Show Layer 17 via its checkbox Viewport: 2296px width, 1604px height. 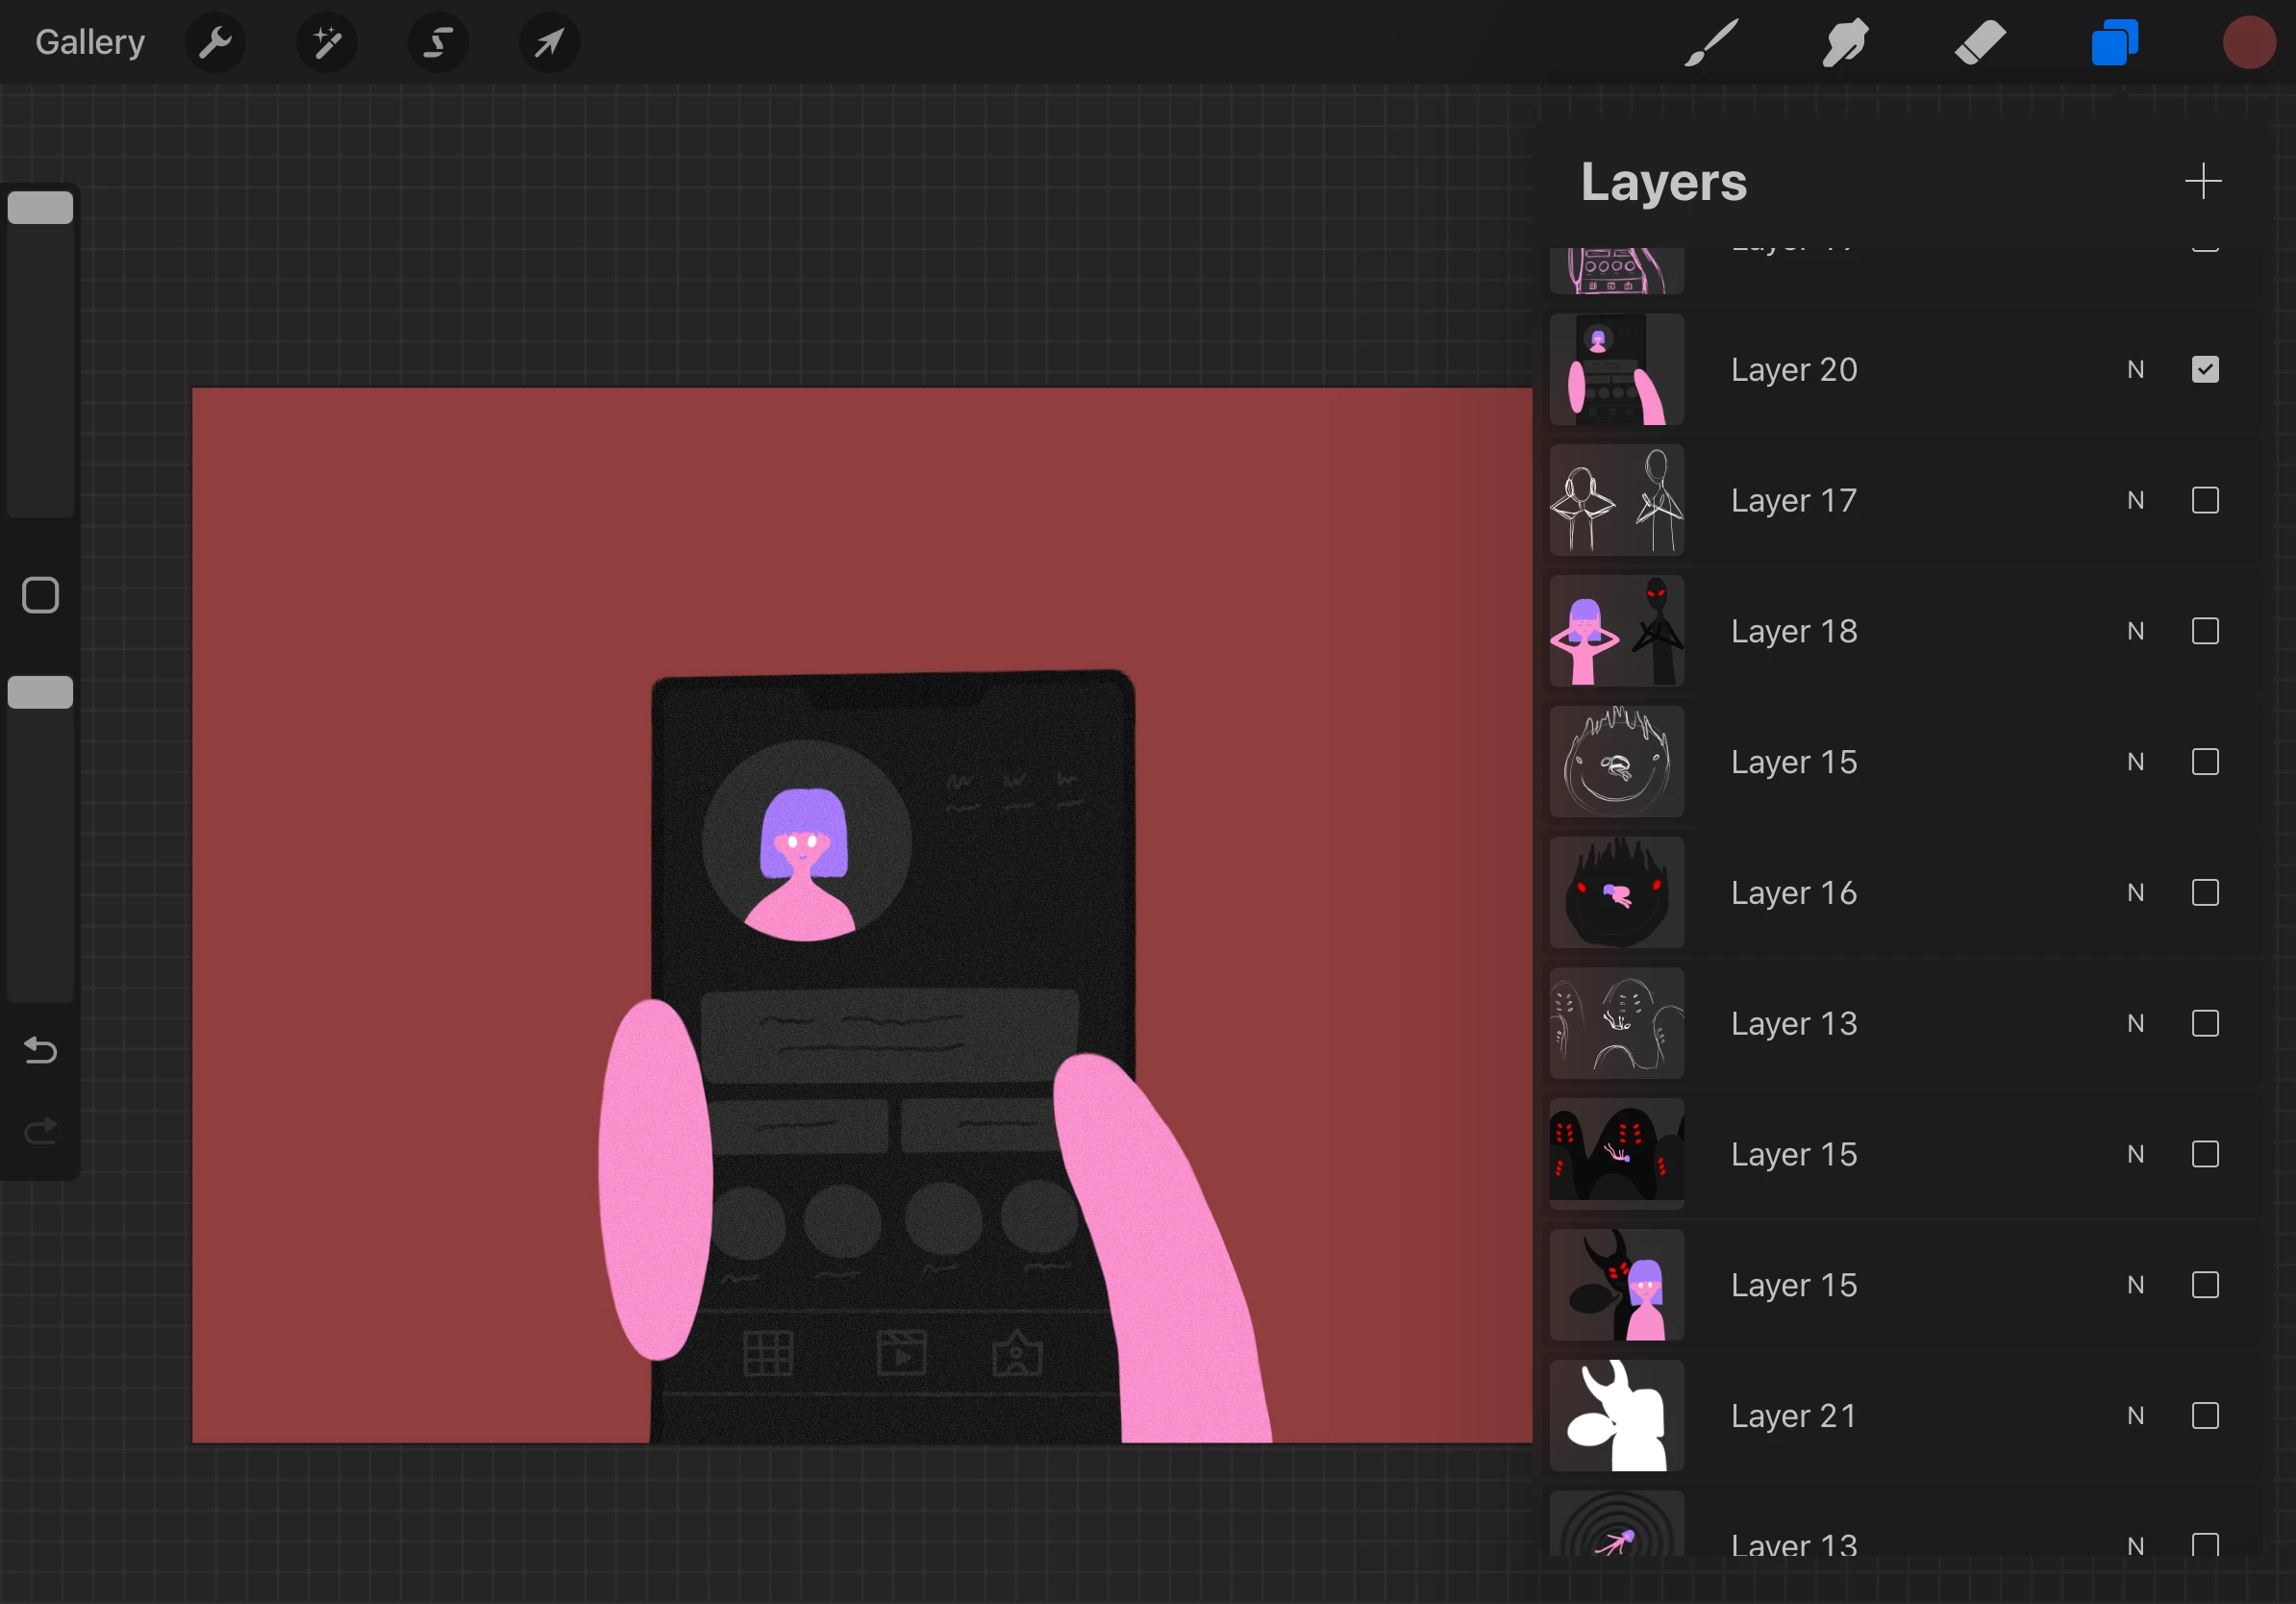(2205, 500)
